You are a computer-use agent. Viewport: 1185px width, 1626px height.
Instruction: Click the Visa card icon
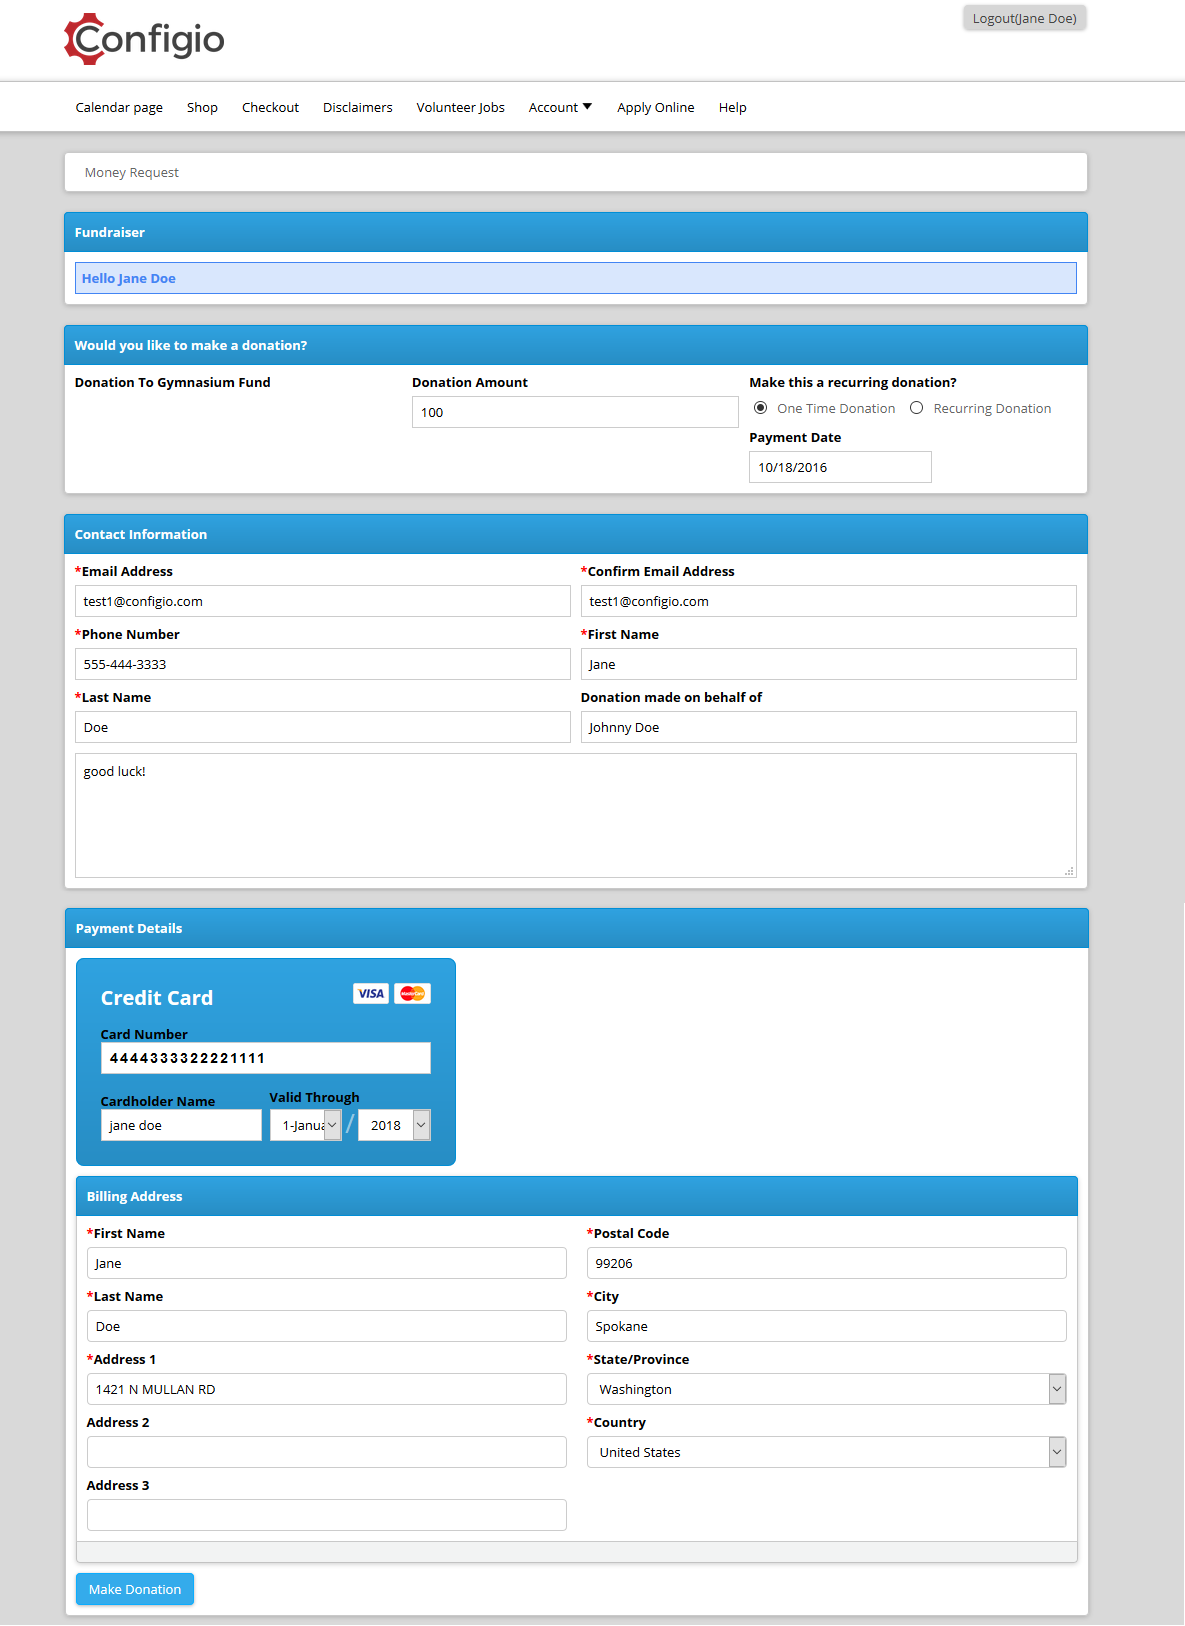point(371,993)
